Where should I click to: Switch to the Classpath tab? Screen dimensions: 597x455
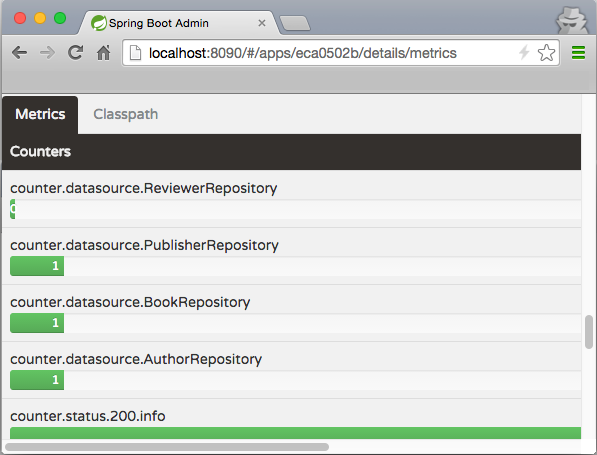pyautogui.click(x=126, y=114)
